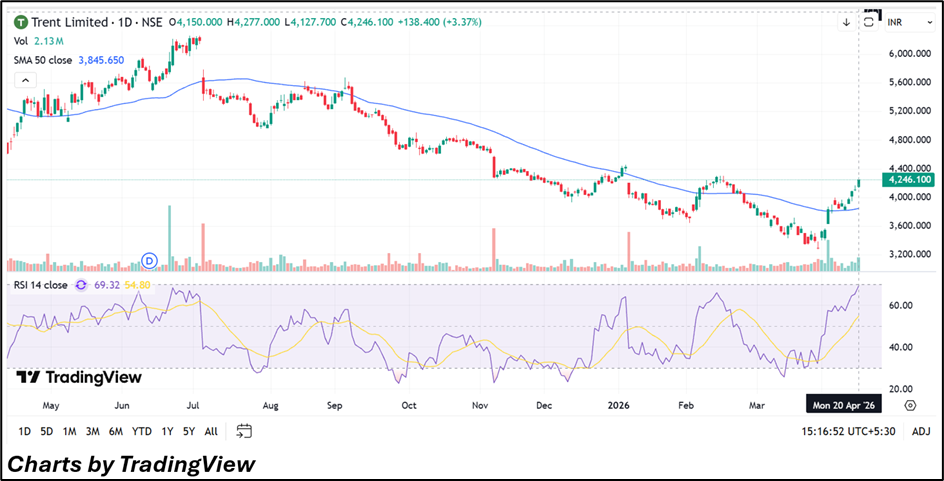Toggle the ADJ adjusted data button

tap(921, 431)
